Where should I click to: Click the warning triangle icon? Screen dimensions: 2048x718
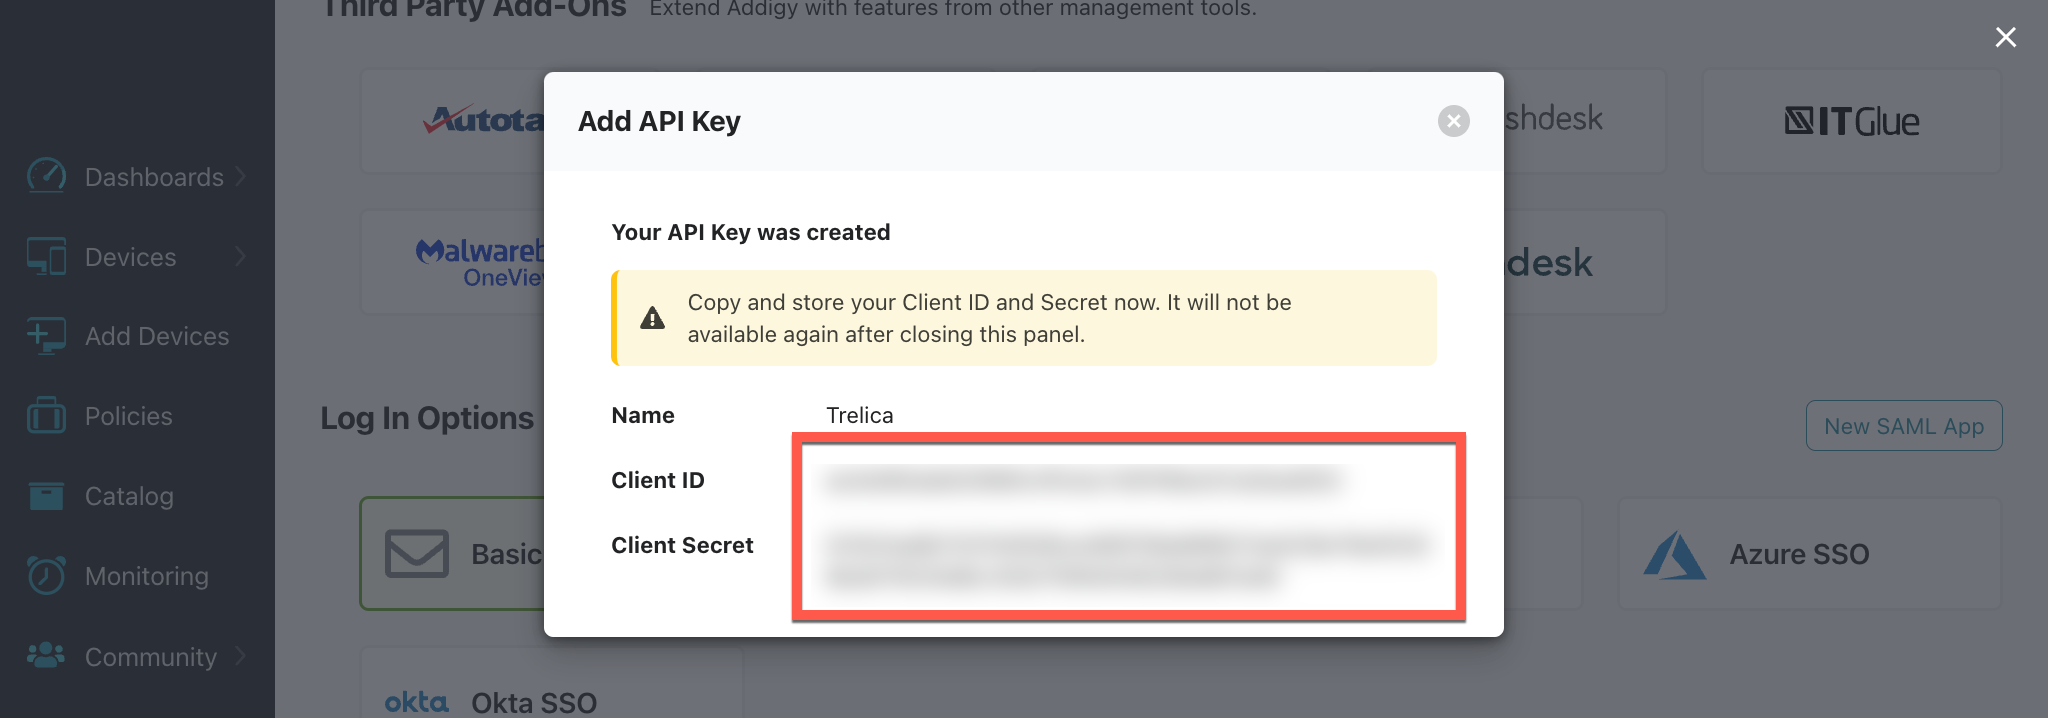click(x=652, y=318)
